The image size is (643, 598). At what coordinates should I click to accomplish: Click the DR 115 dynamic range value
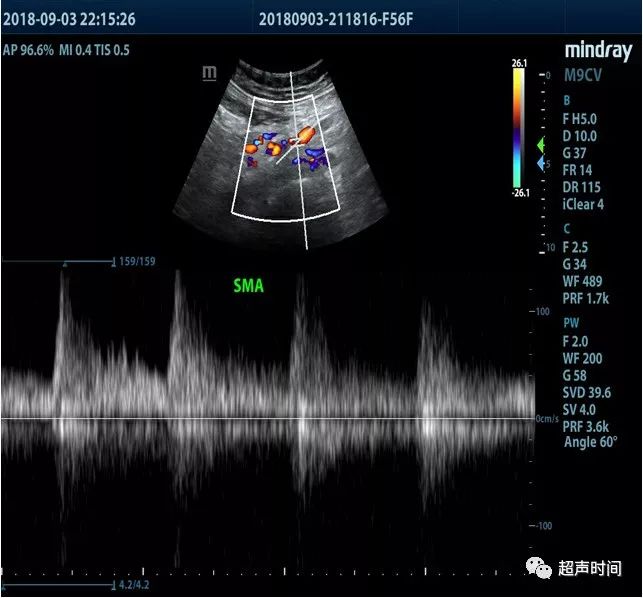click(x=581, y=187)
